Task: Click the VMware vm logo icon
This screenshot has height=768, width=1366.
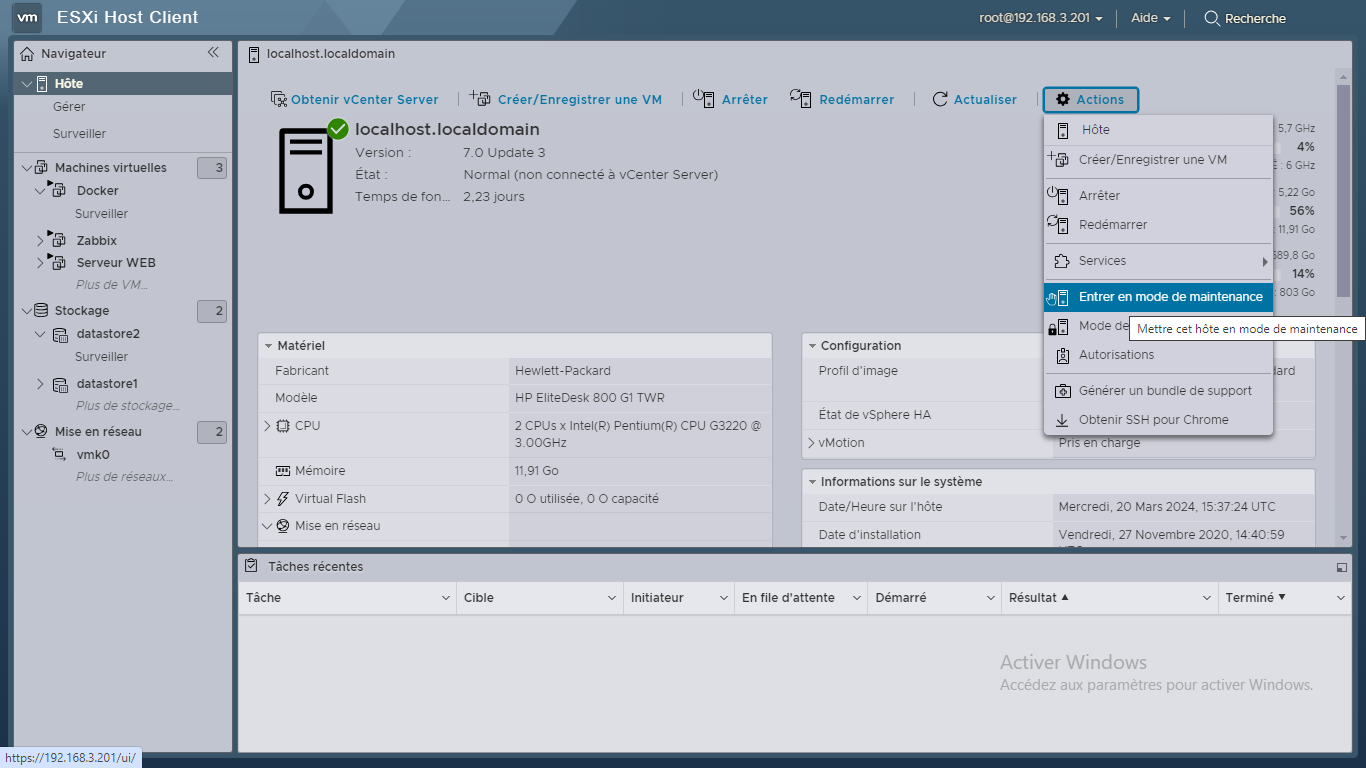Action: coord(28,17)
